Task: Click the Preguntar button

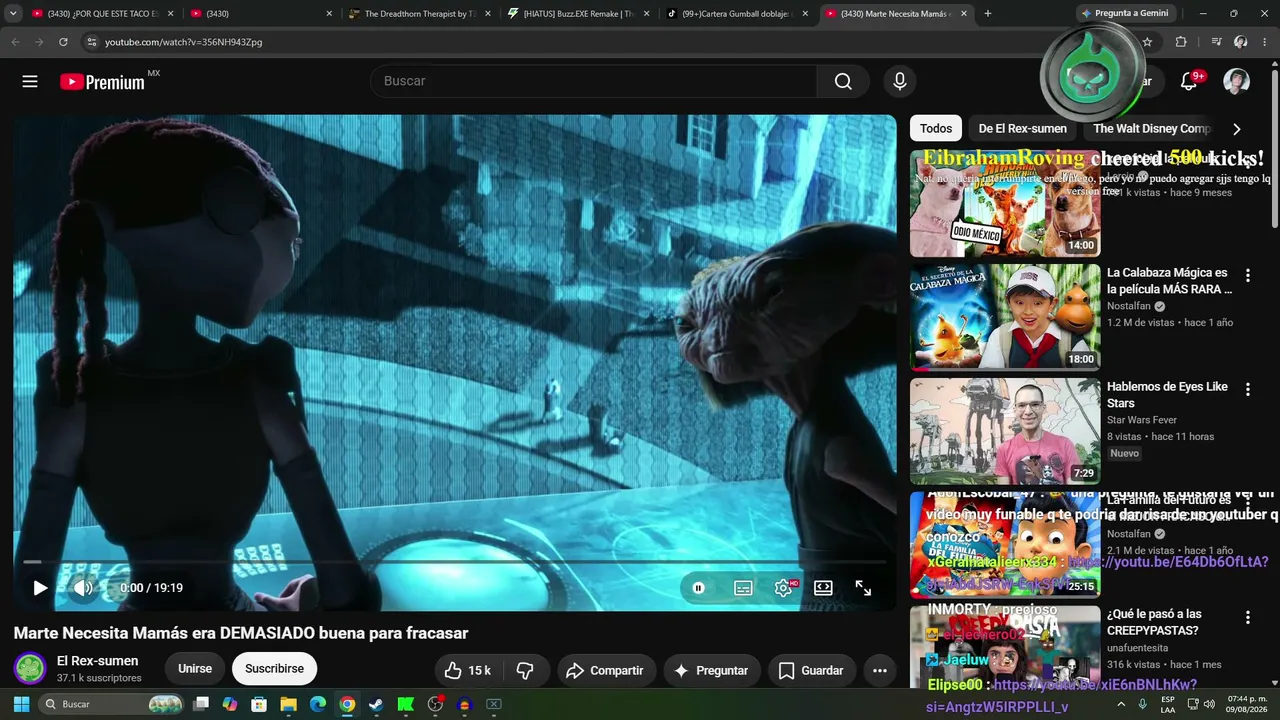Action: [x=711, y=670]
